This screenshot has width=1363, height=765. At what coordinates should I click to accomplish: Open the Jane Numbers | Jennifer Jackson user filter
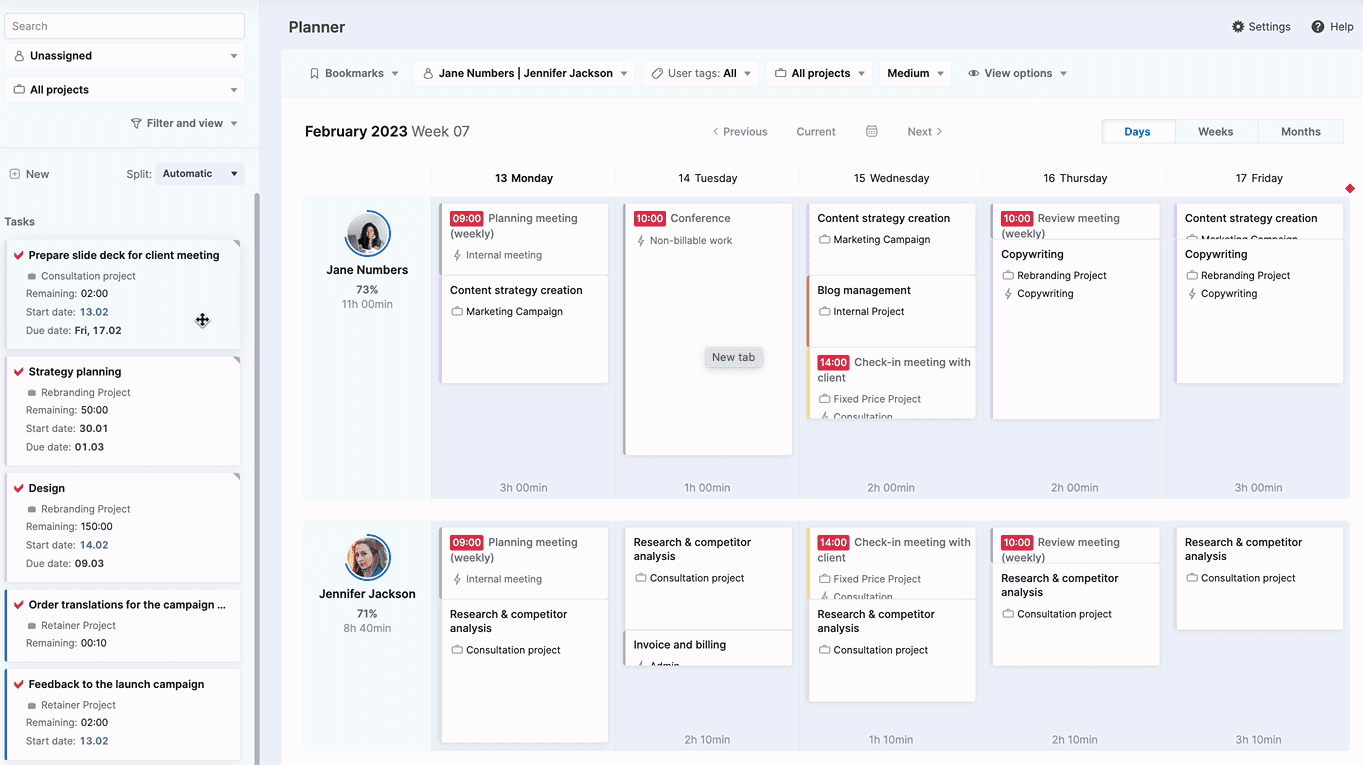coord(524,73)
